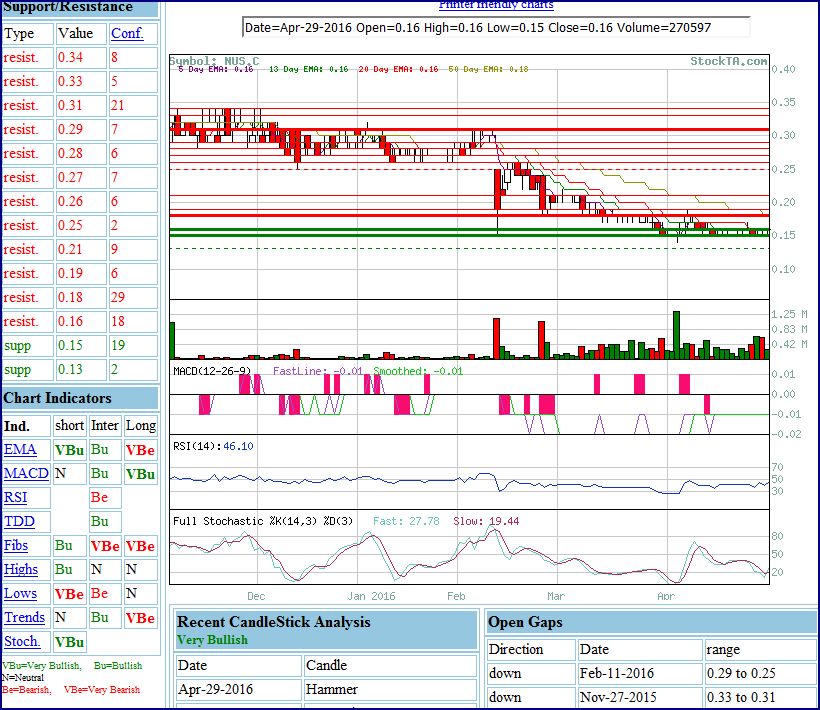
Task: Click the Lows indicator link
Action: click(x=19, y=594)
